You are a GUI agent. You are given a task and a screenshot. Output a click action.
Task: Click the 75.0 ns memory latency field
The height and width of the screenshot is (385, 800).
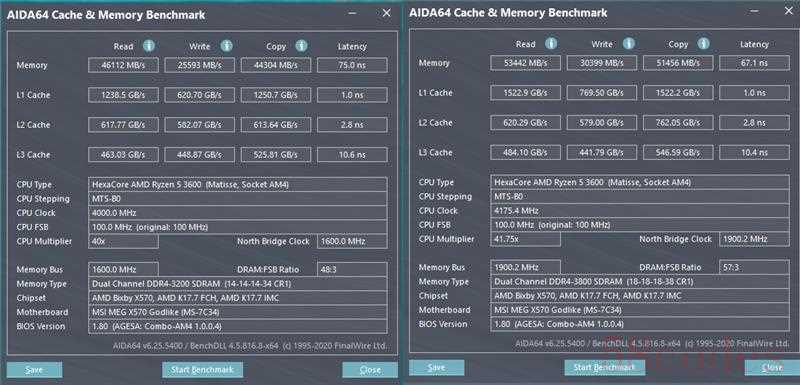352,65
